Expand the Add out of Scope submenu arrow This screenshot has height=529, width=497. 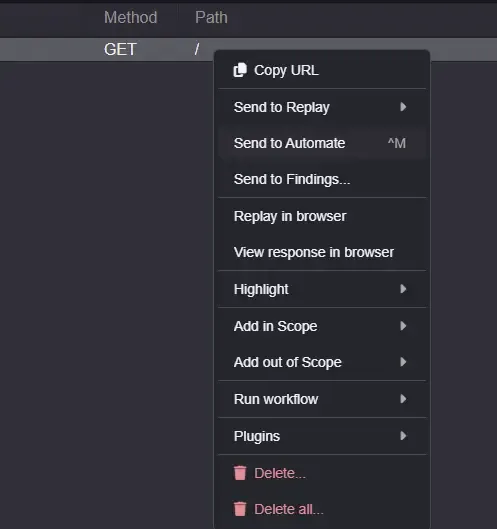click(x=403, y=362)
